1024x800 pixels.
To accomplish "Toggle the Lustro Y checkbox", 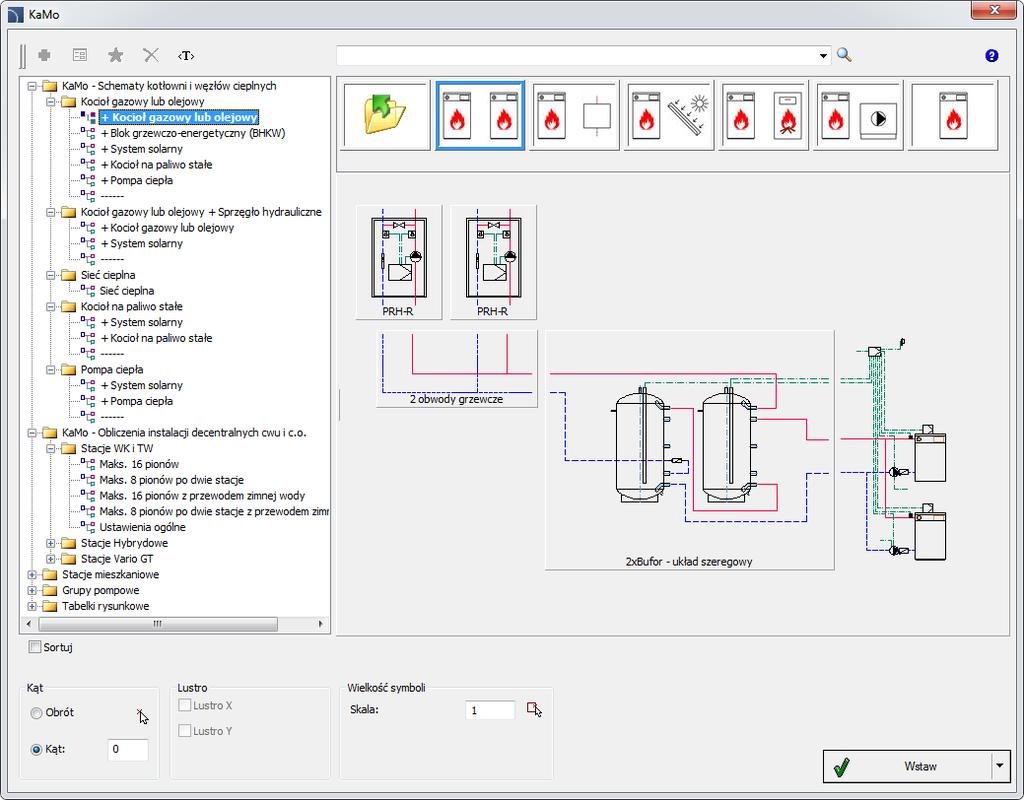I will point(185,731).
